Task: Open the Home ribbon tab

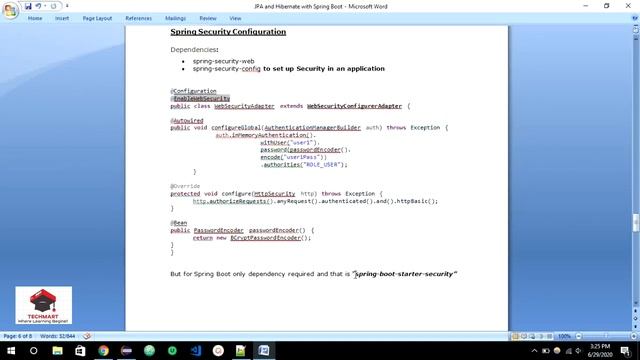Action: pos(35,18)
